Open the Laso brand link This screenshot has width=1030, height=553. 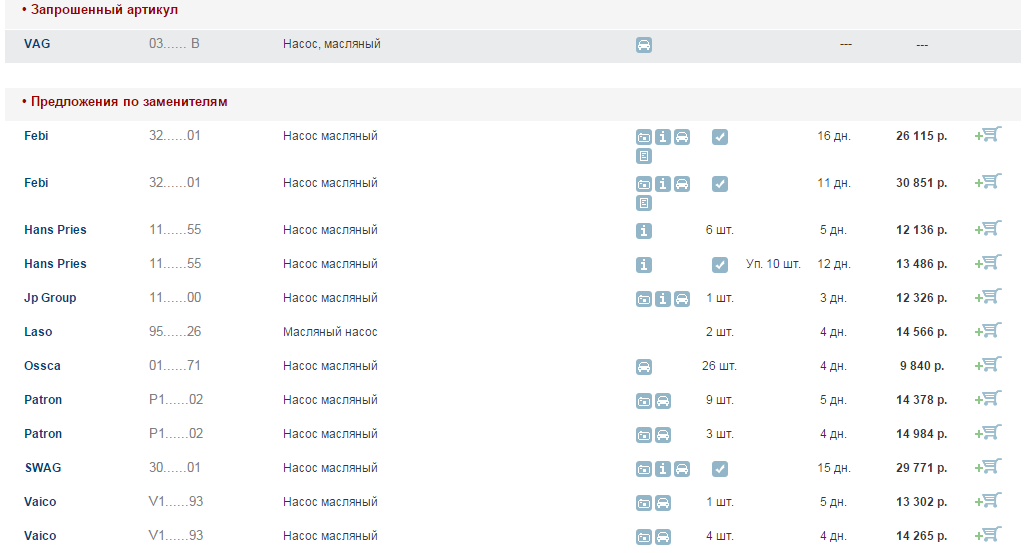pos(38,332)
